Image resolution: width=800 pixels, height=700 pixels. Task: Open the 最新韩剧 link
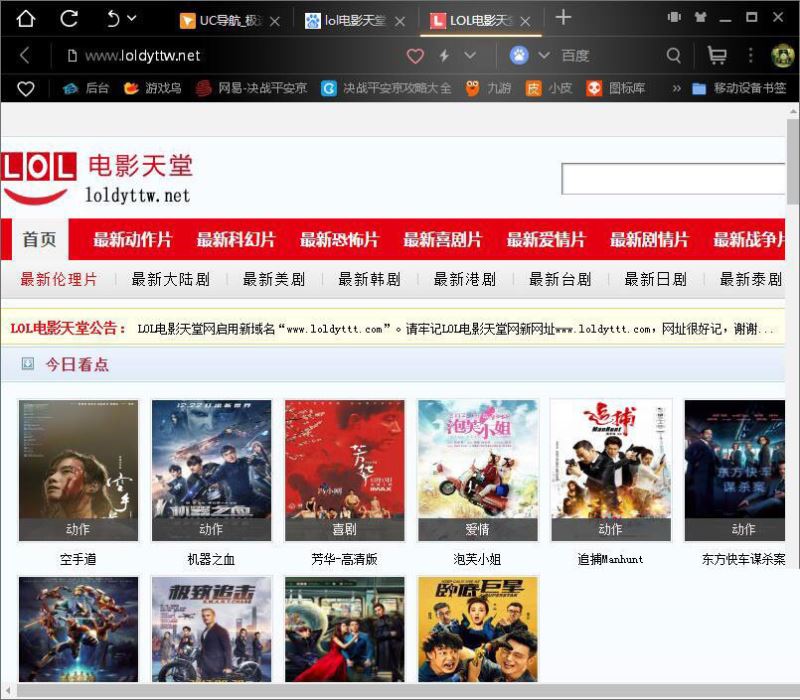pos(369,279)
